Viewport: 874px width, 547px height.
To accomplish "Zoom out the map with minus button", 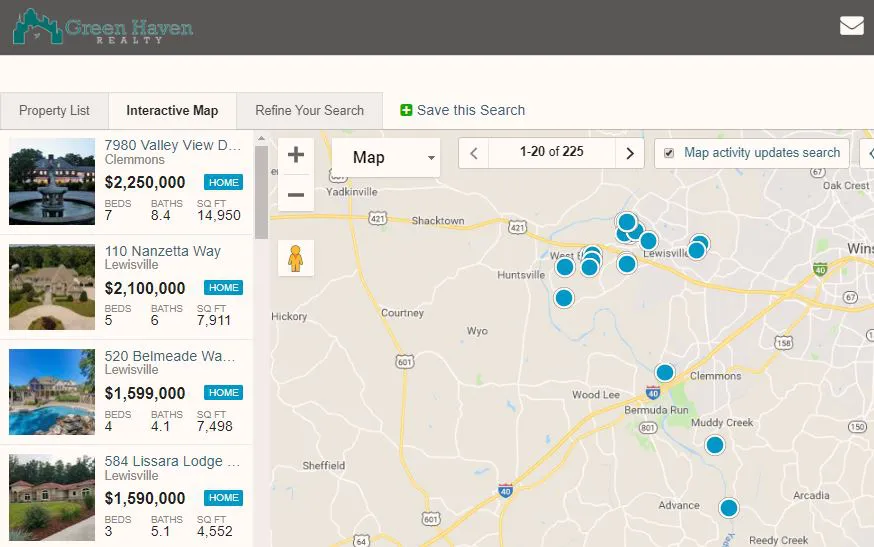I will coord(296,194).
